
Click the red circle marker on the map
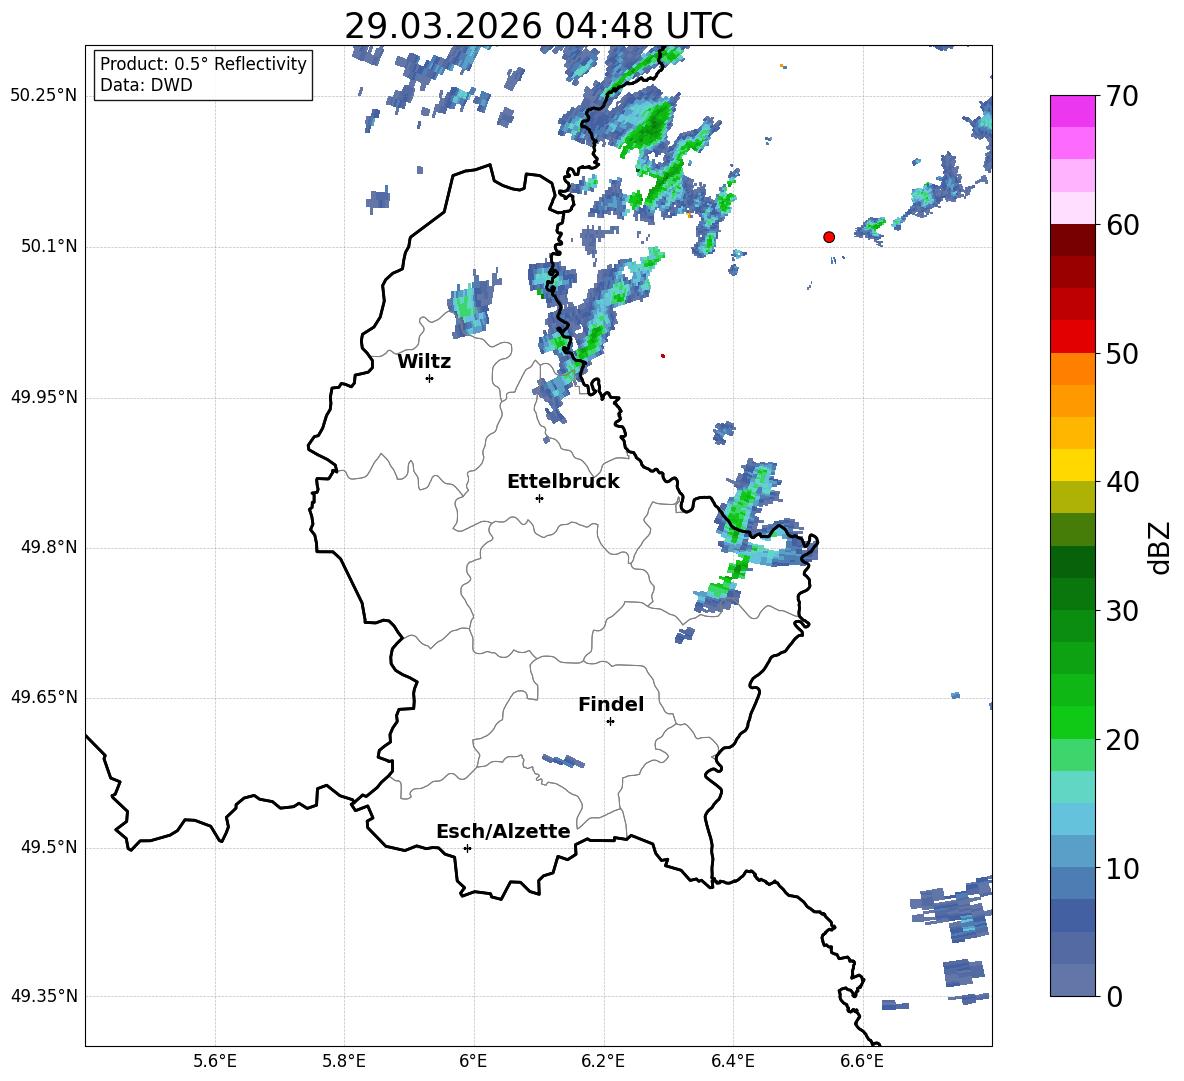click(828, 237)
